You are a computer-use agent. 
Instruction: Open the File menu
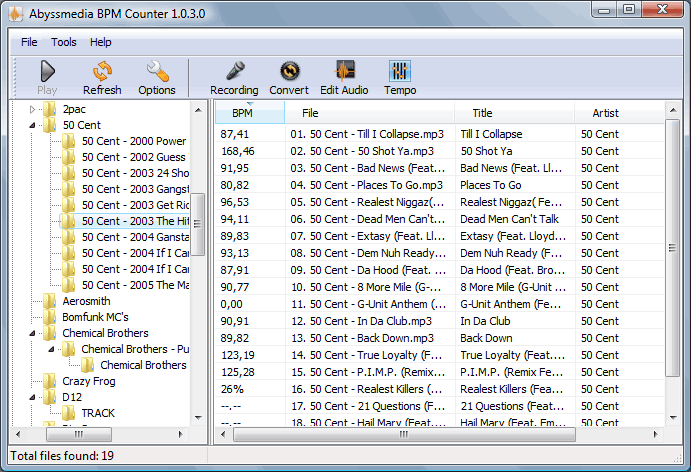pyautogui.click(x=29, y=42)
